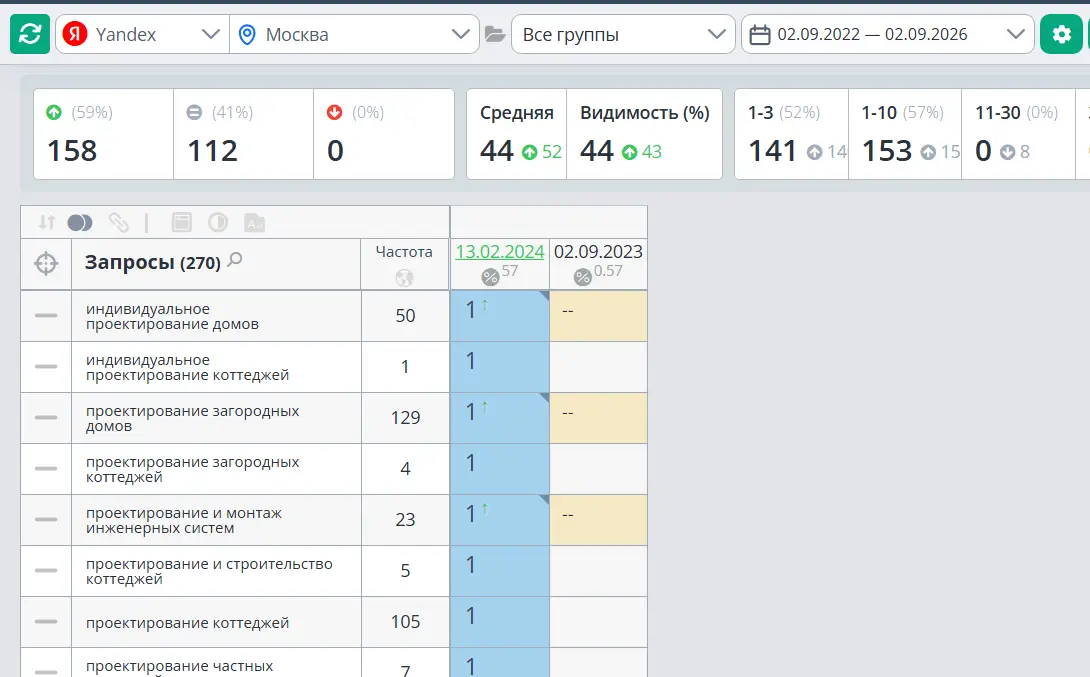Click the Запросы (270) column header
Image resolution: width=1090 pixels, height=677 pixels.
point(153,263)
